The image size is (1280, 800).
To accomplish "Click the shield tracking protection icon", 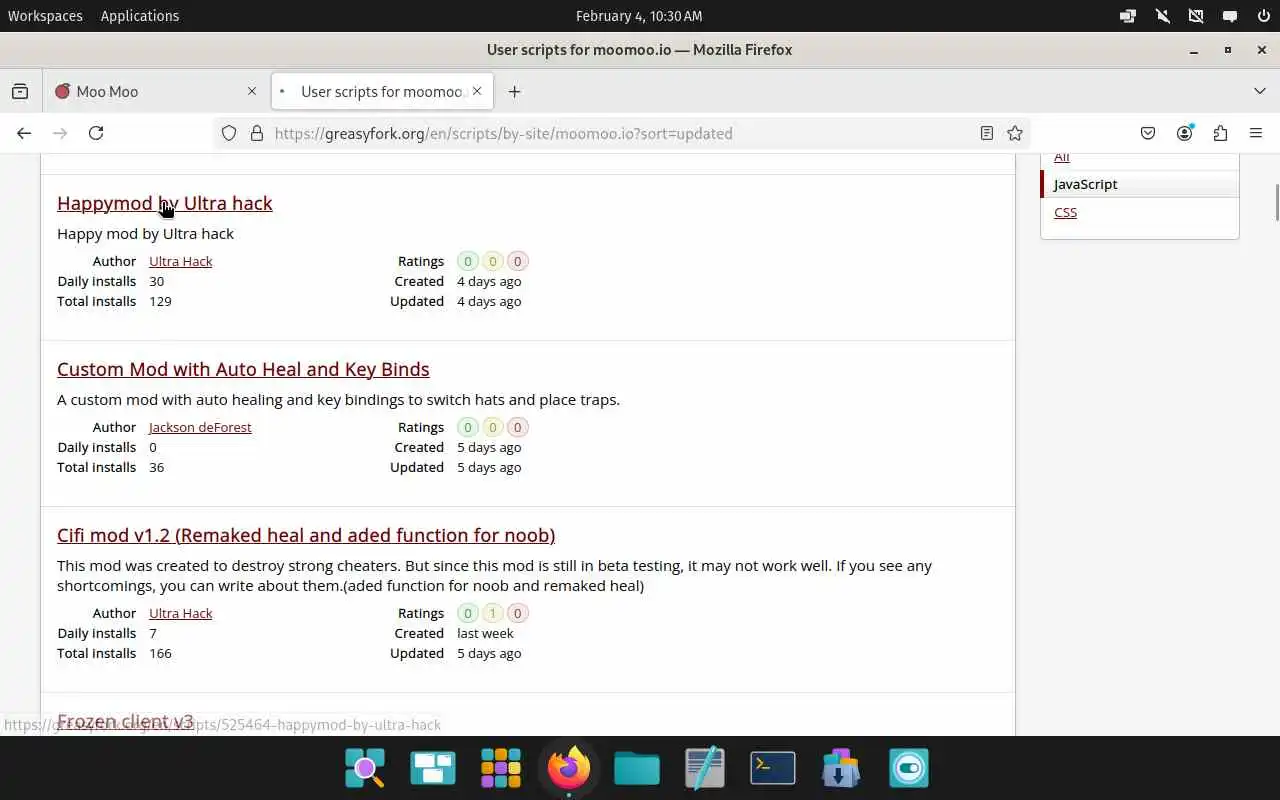I will (x=229, y=133).
